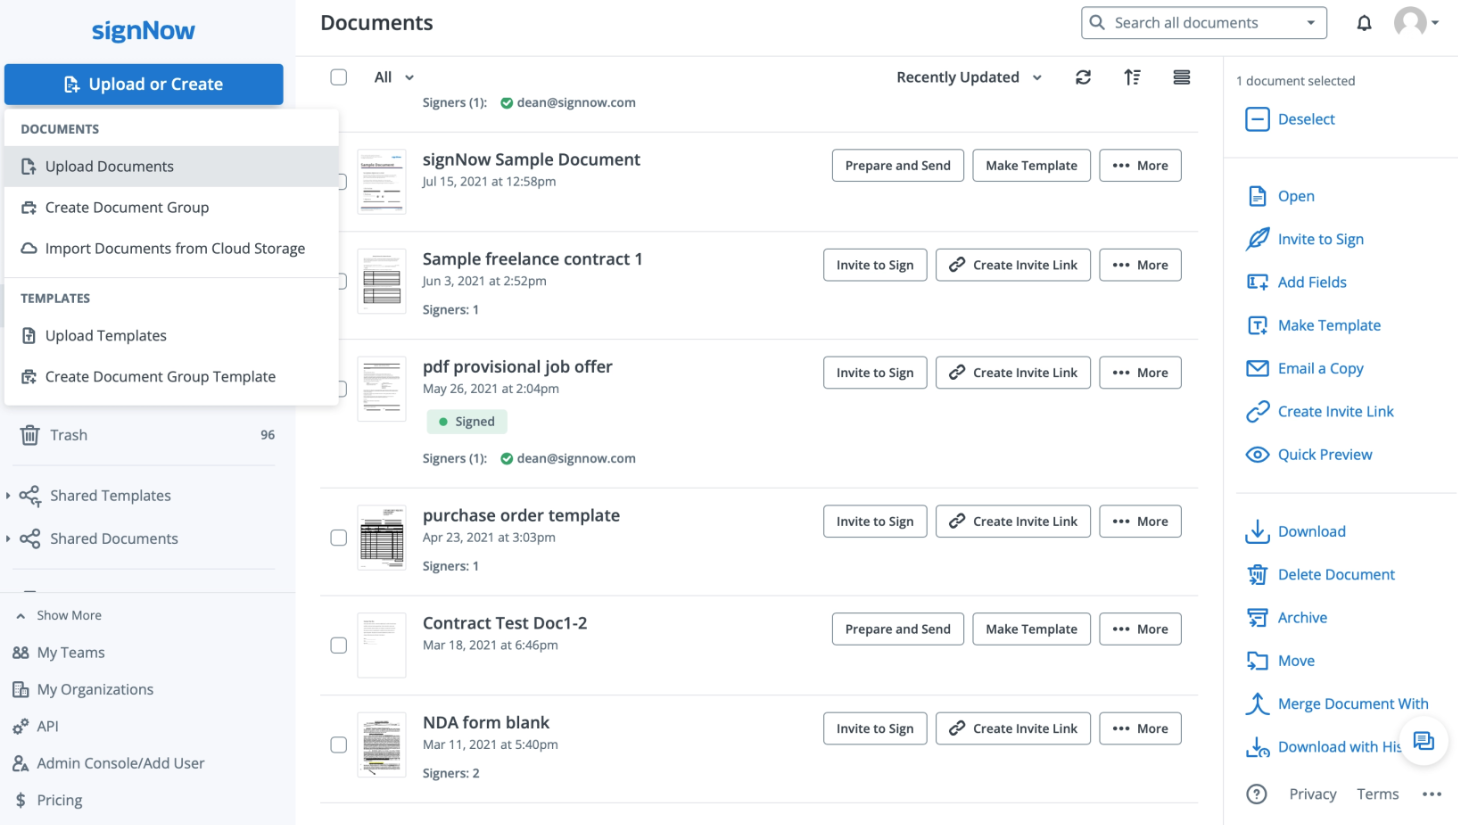
Task: Click the notification bell icon
Action: coord(1363,22)
